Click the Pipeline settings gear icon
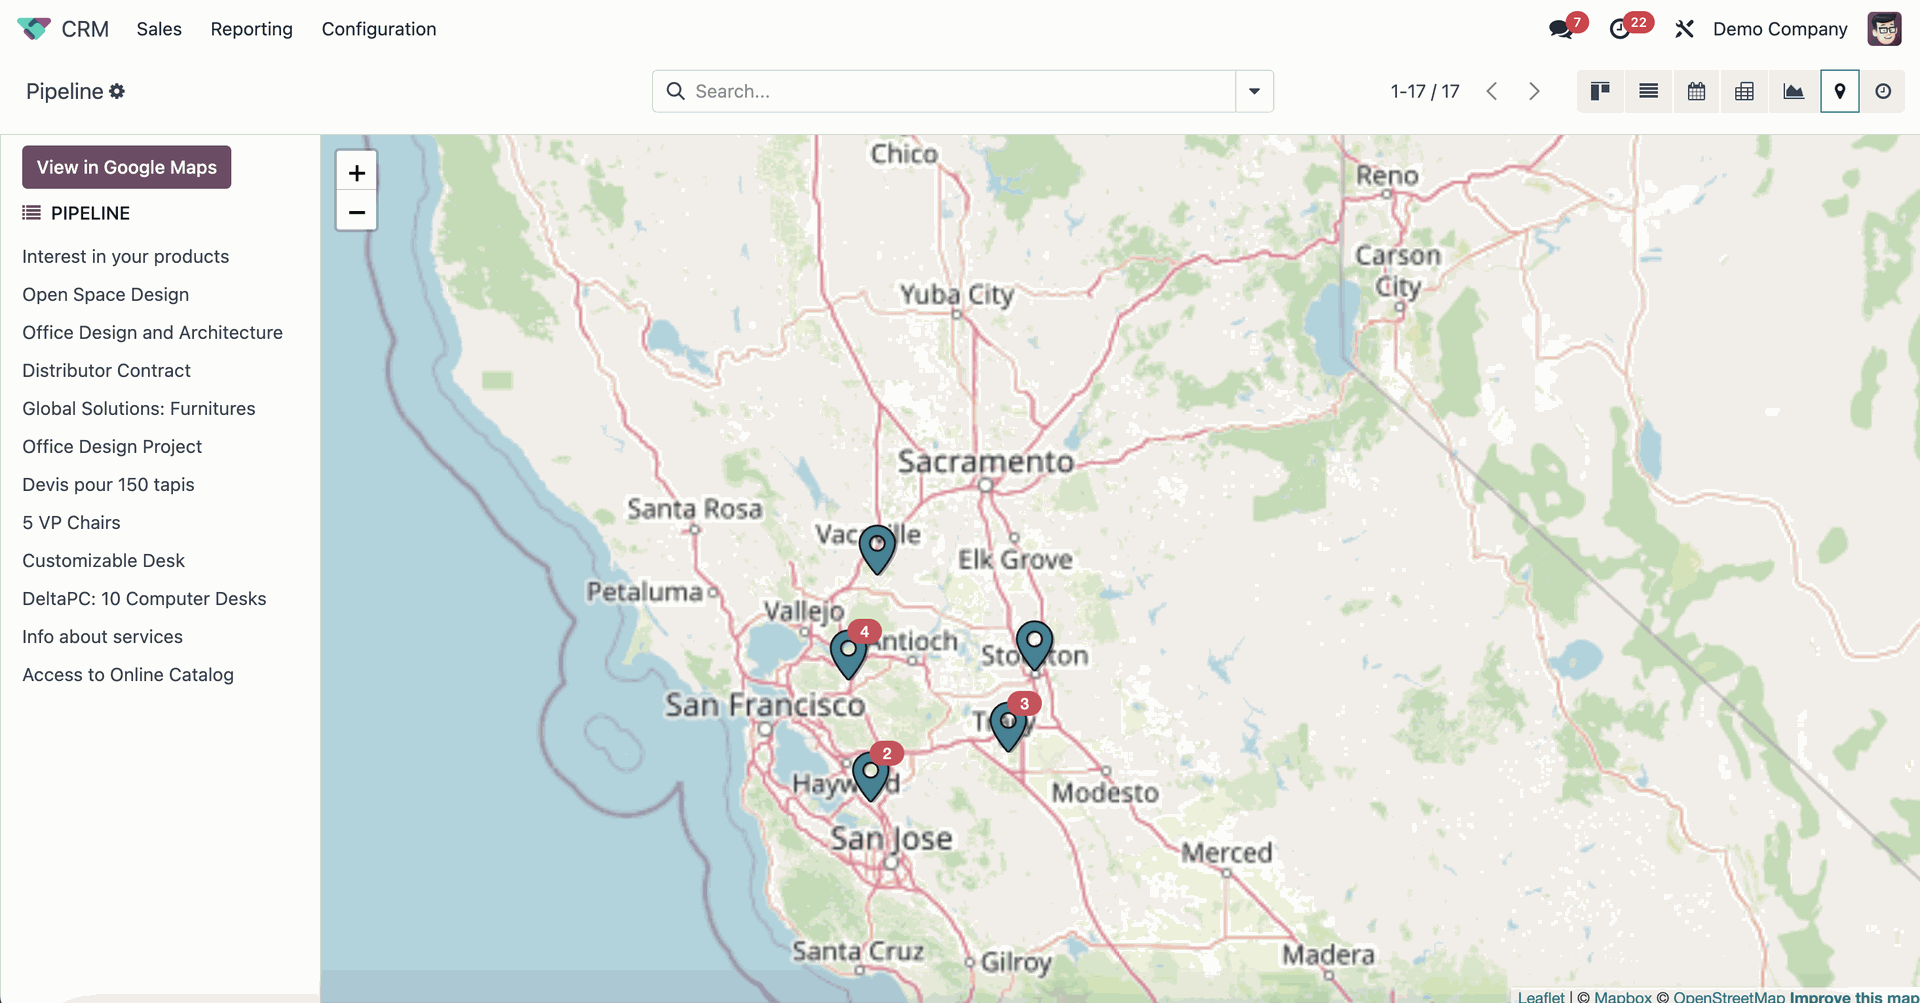 point(117,91)
